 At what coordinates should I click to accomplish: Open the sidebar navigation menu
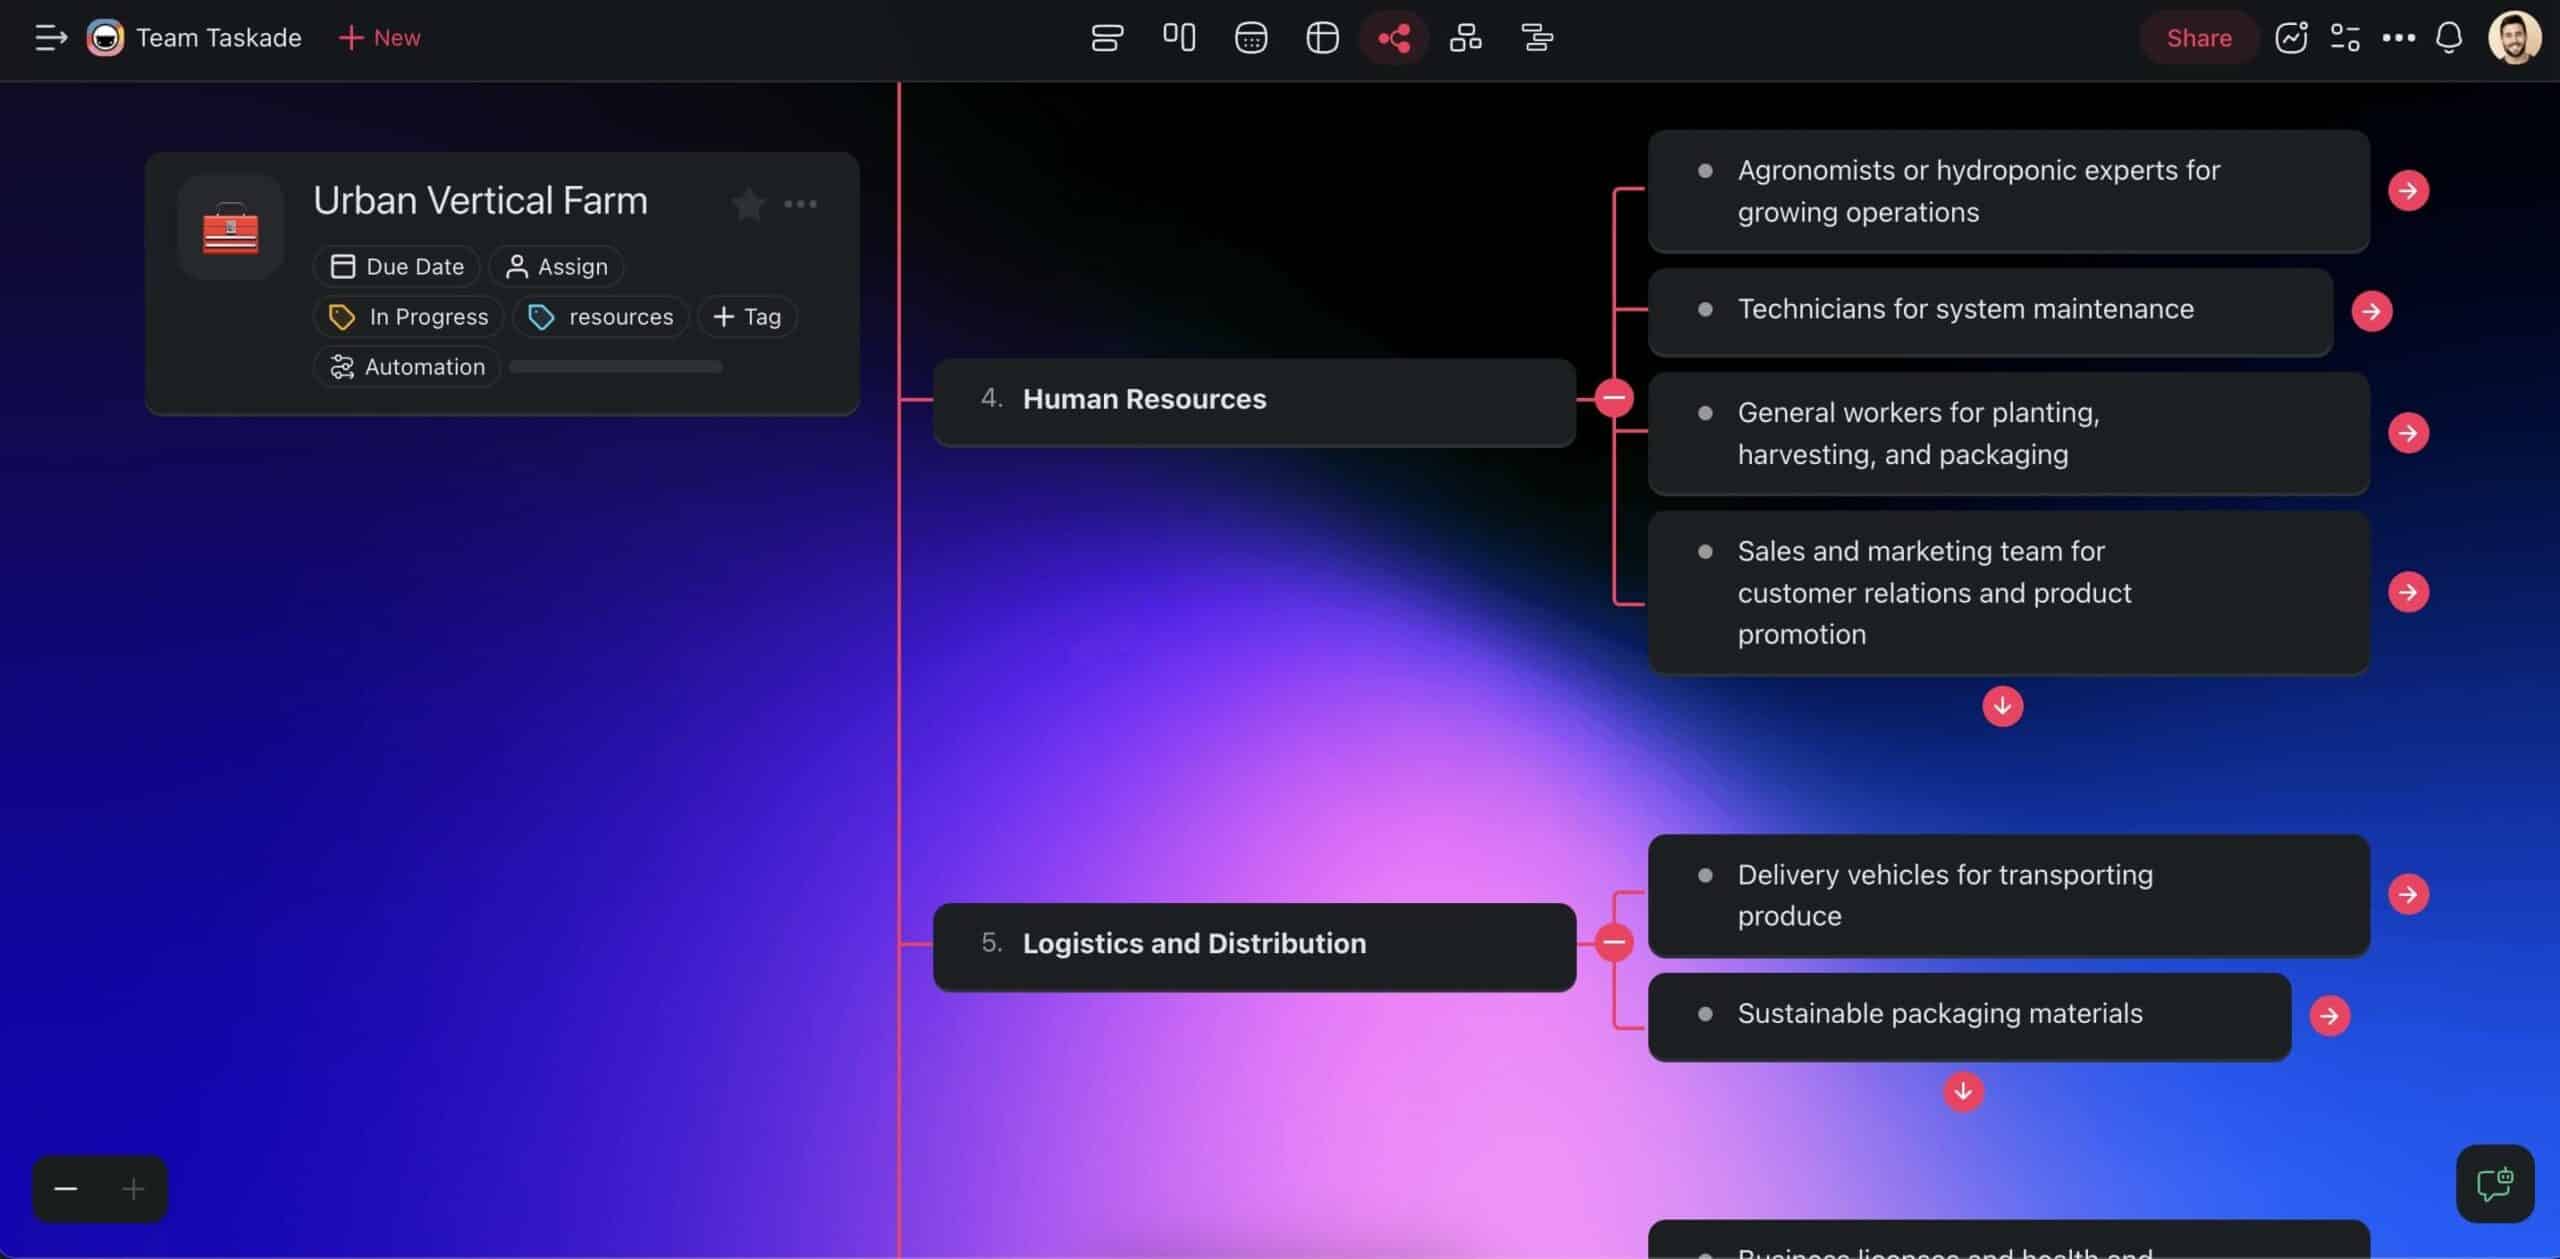click(49, 38)
